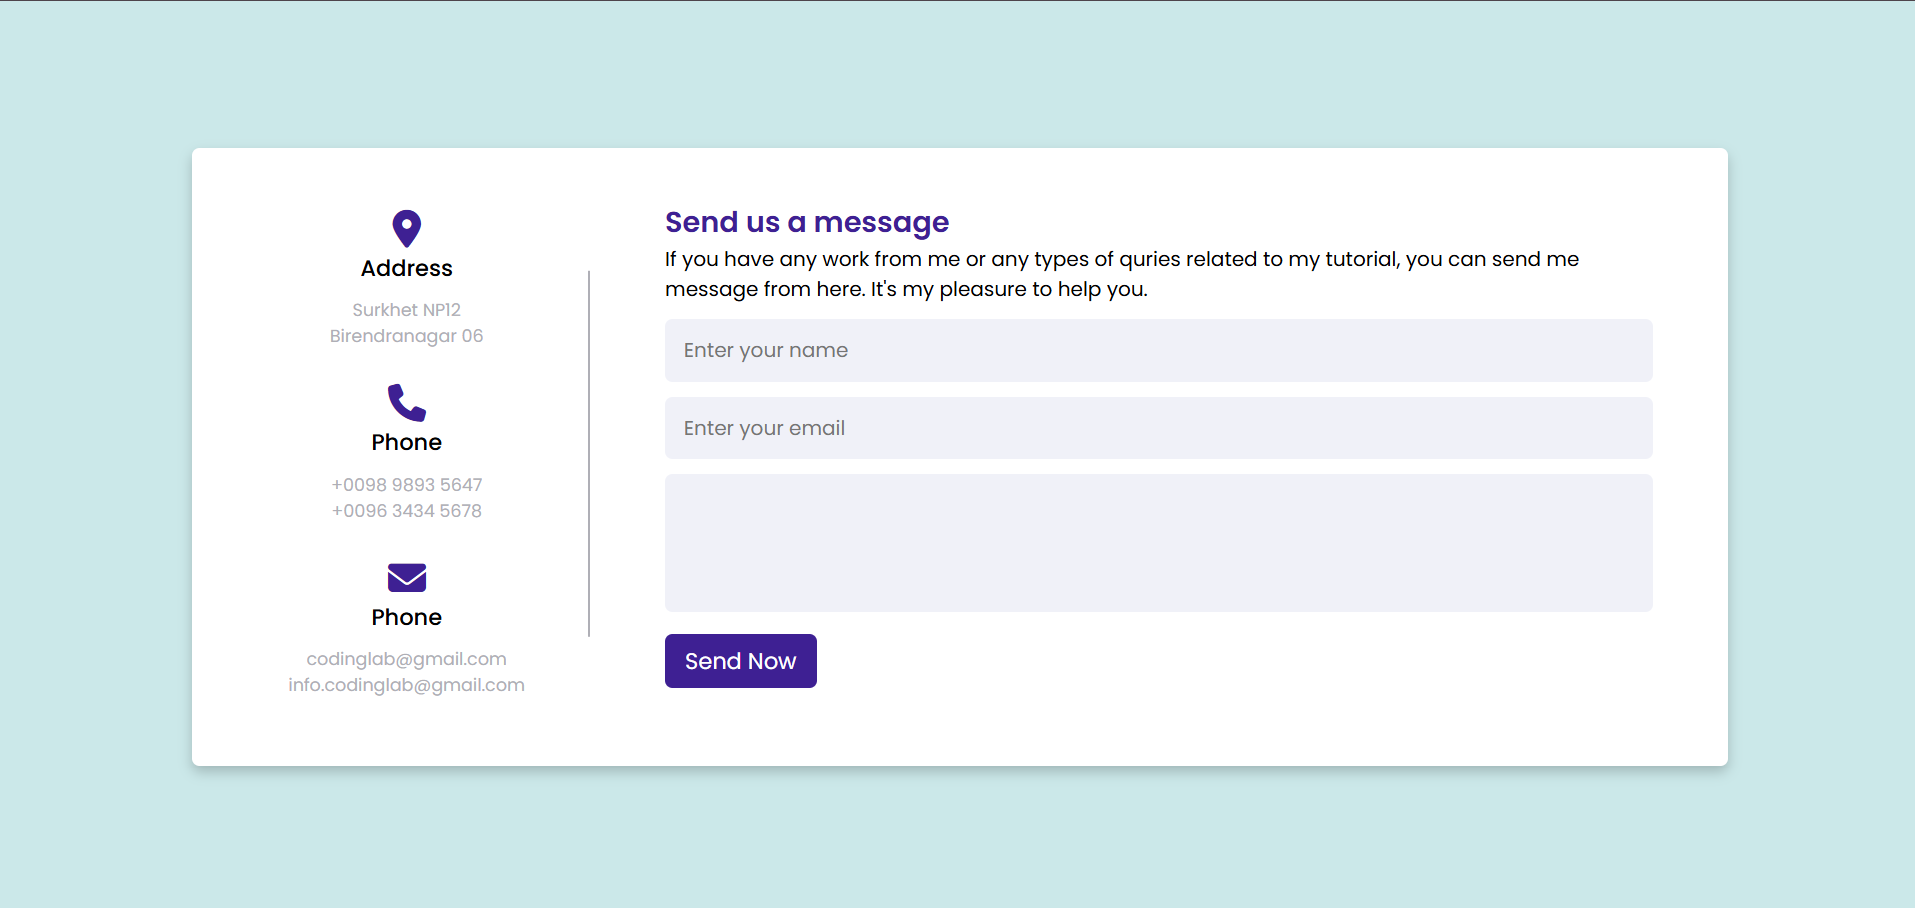Click inside the large message textarea
This screenshot has height=908, width=1915.
tap(1158, 543)
